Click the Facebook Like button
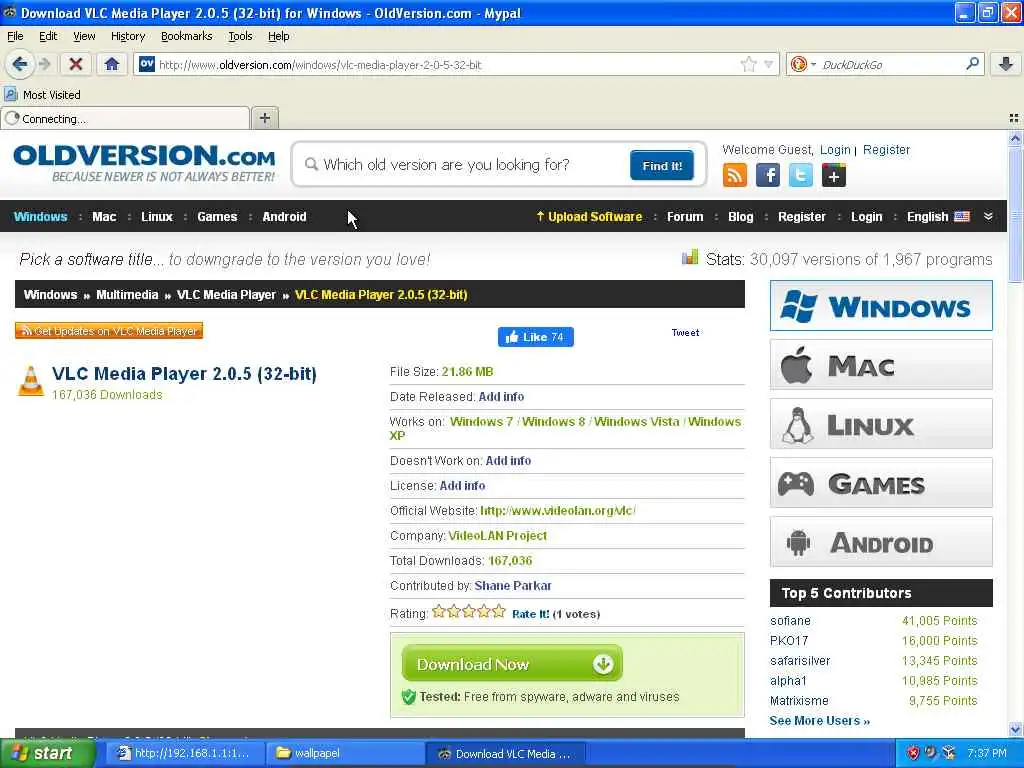Image resolution: width=1024 pixels, height=768 pixels. click(536, 337)
